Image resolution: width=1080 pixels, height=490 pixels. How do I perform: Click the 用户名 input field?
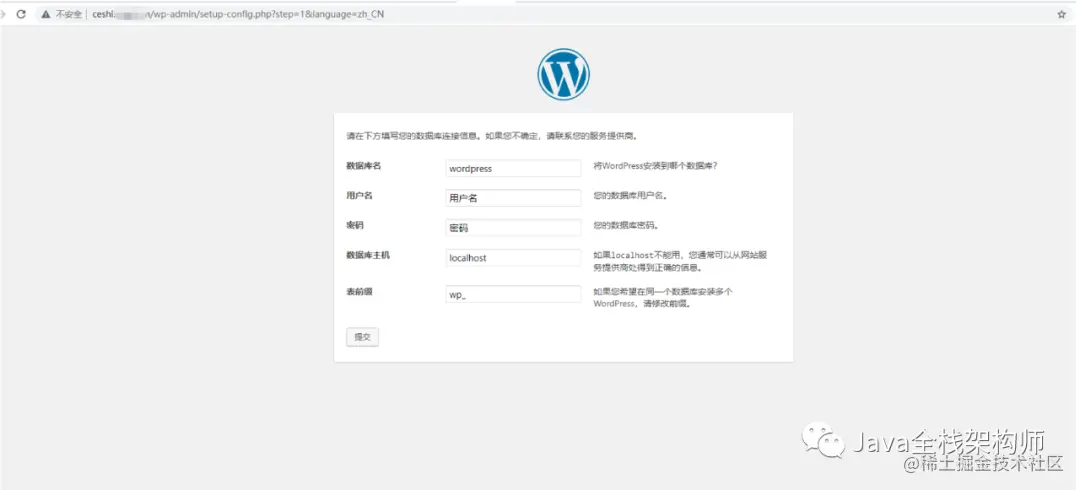(x=513, y=198)
